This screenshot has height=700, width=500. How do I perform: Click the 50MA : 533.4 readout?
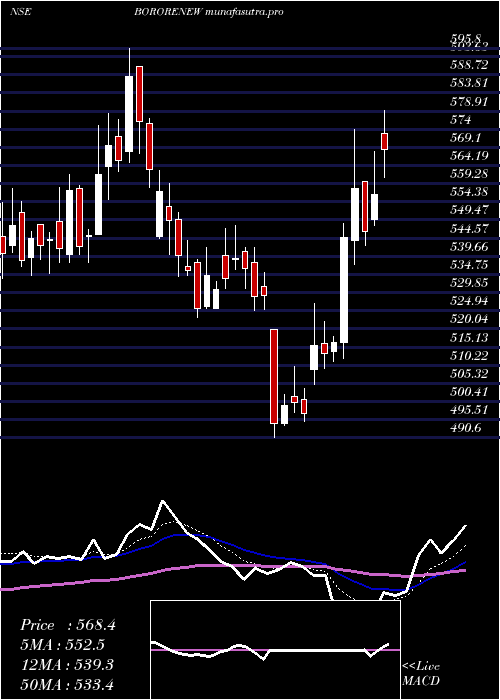click(x=67, y=684)
